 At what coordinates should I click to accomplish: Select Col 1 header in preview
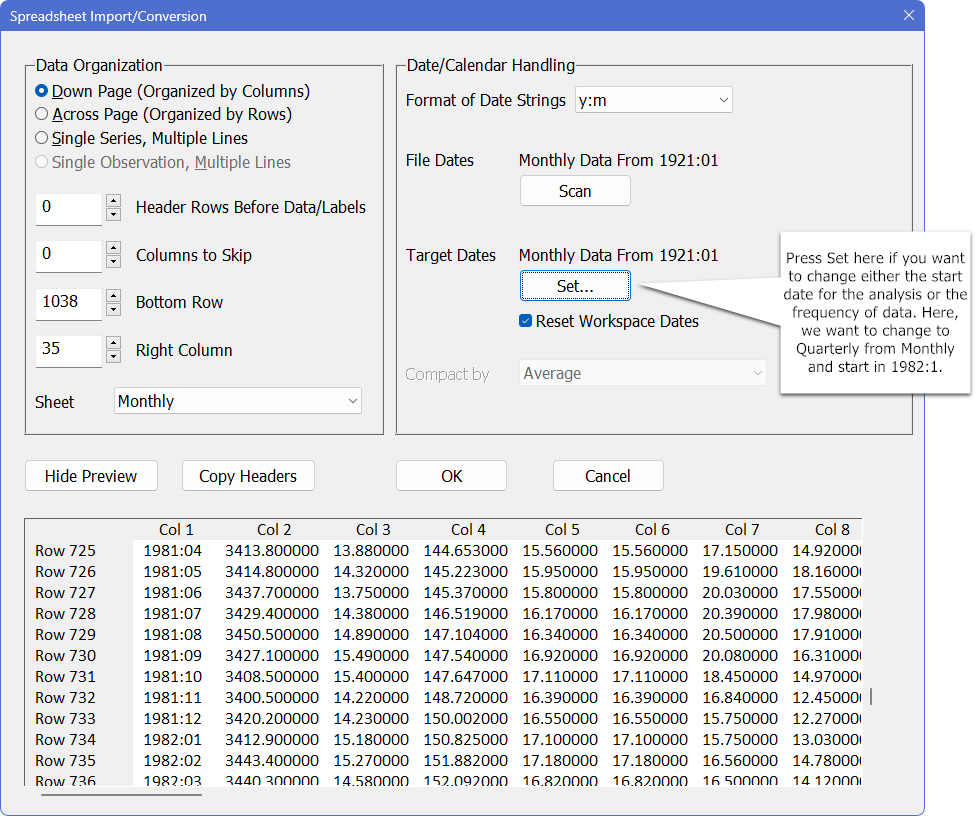[176, 529]
